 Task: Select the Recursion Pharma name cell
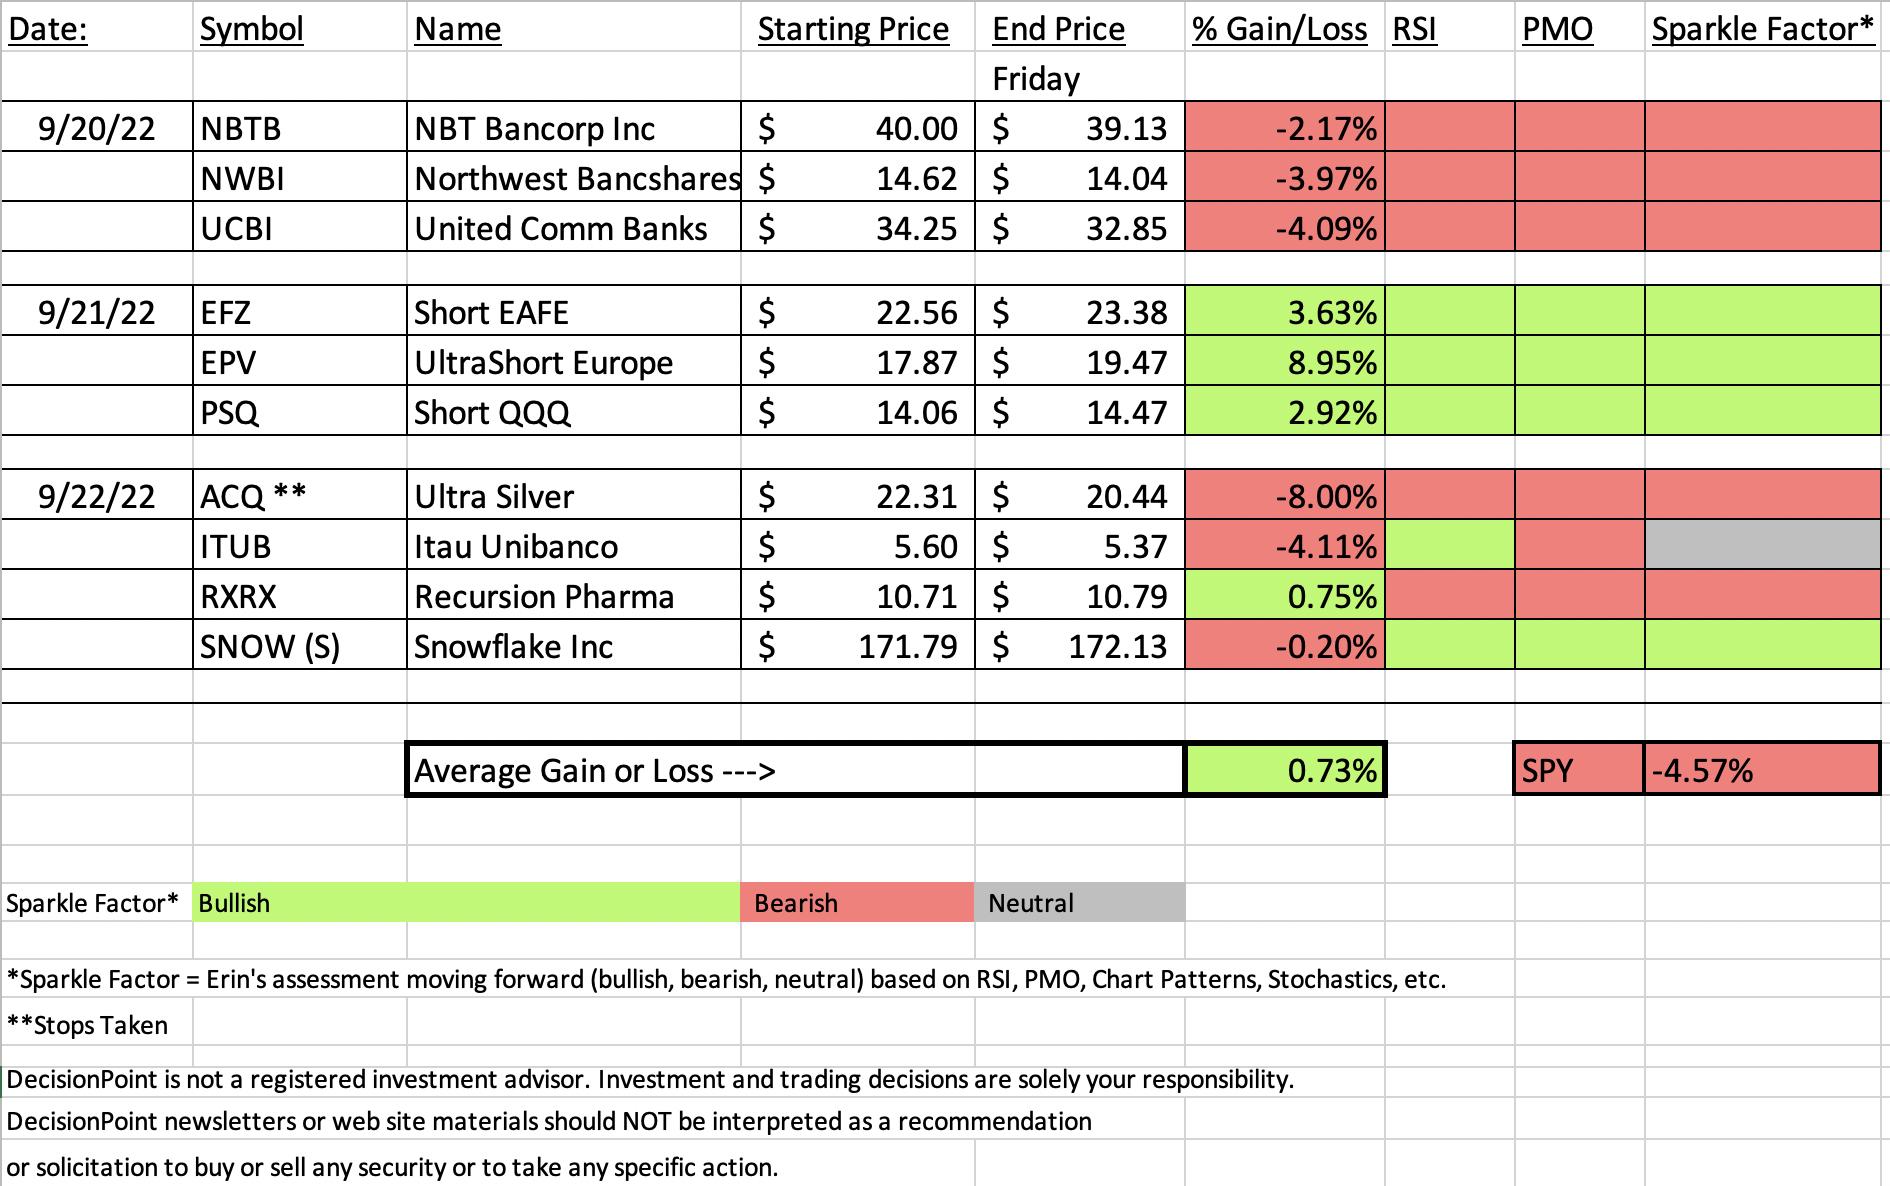click(x=574, y=595)
